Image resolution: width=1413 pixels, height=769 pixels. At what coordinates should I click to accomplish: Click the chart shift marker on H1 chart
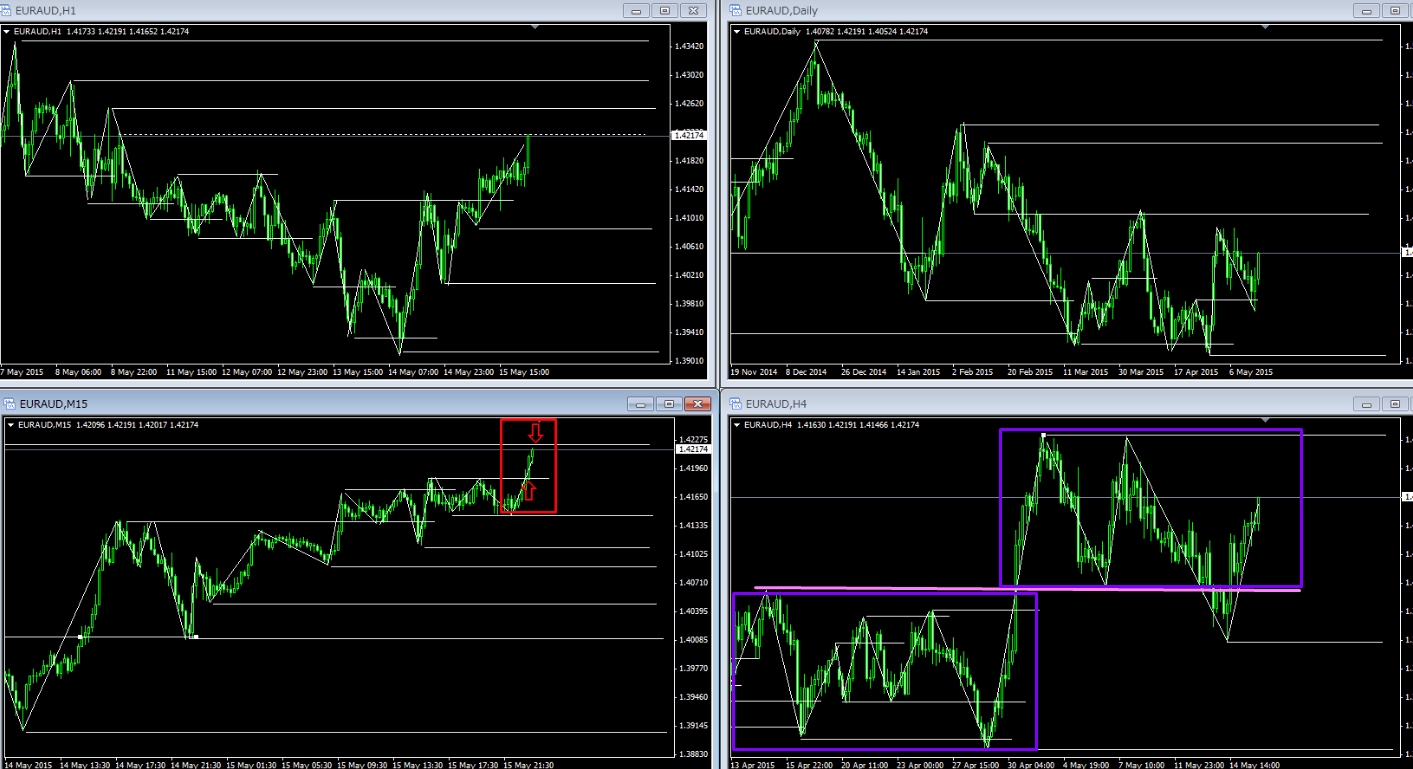pyautogui.click(x=537, y=26)
